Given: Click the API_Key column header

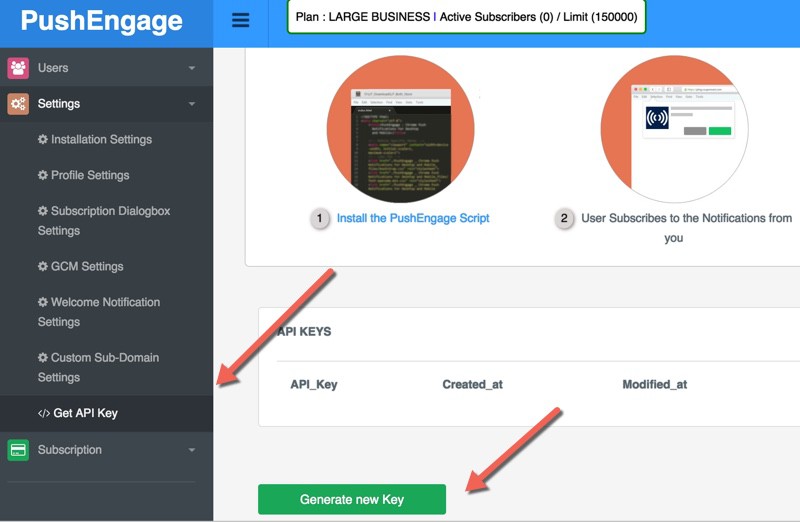Looking at the screenshot, I should 314,384.
